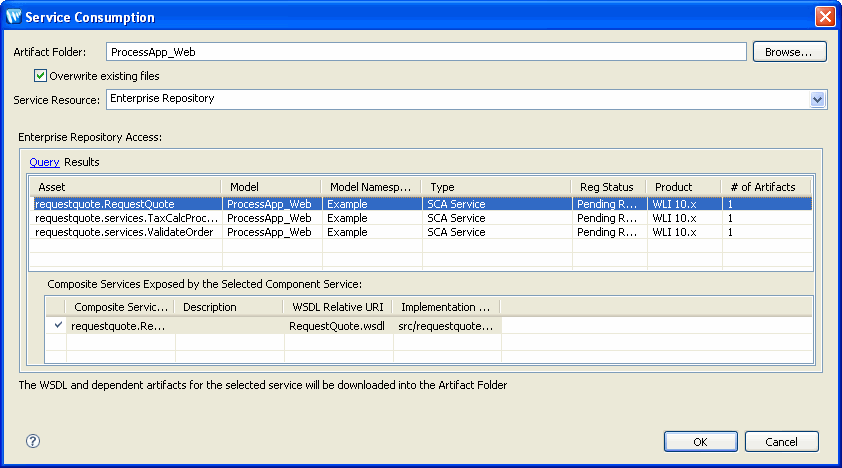Close the Service Consumption dialog

click(x=825, y=17)
